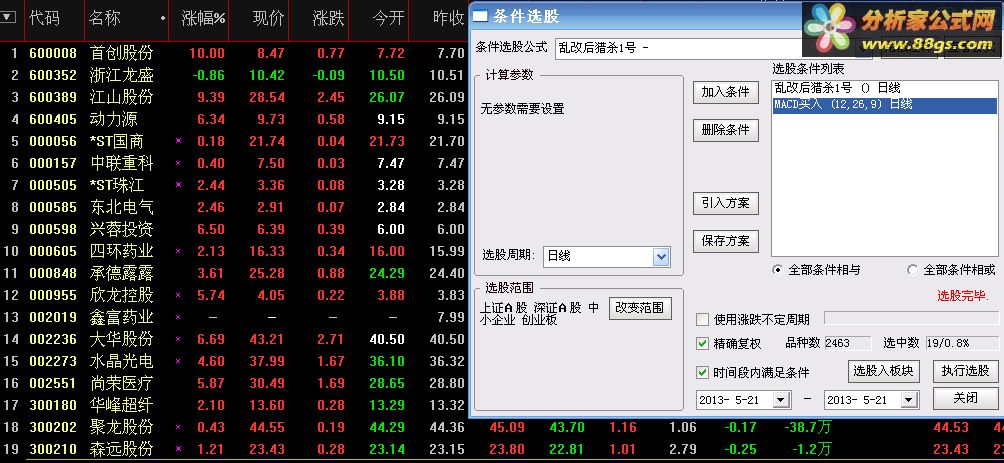Click the marker icon next to 鑫富药业
The height and width of the screenshot is (463, 1004).
coord(179,317)
